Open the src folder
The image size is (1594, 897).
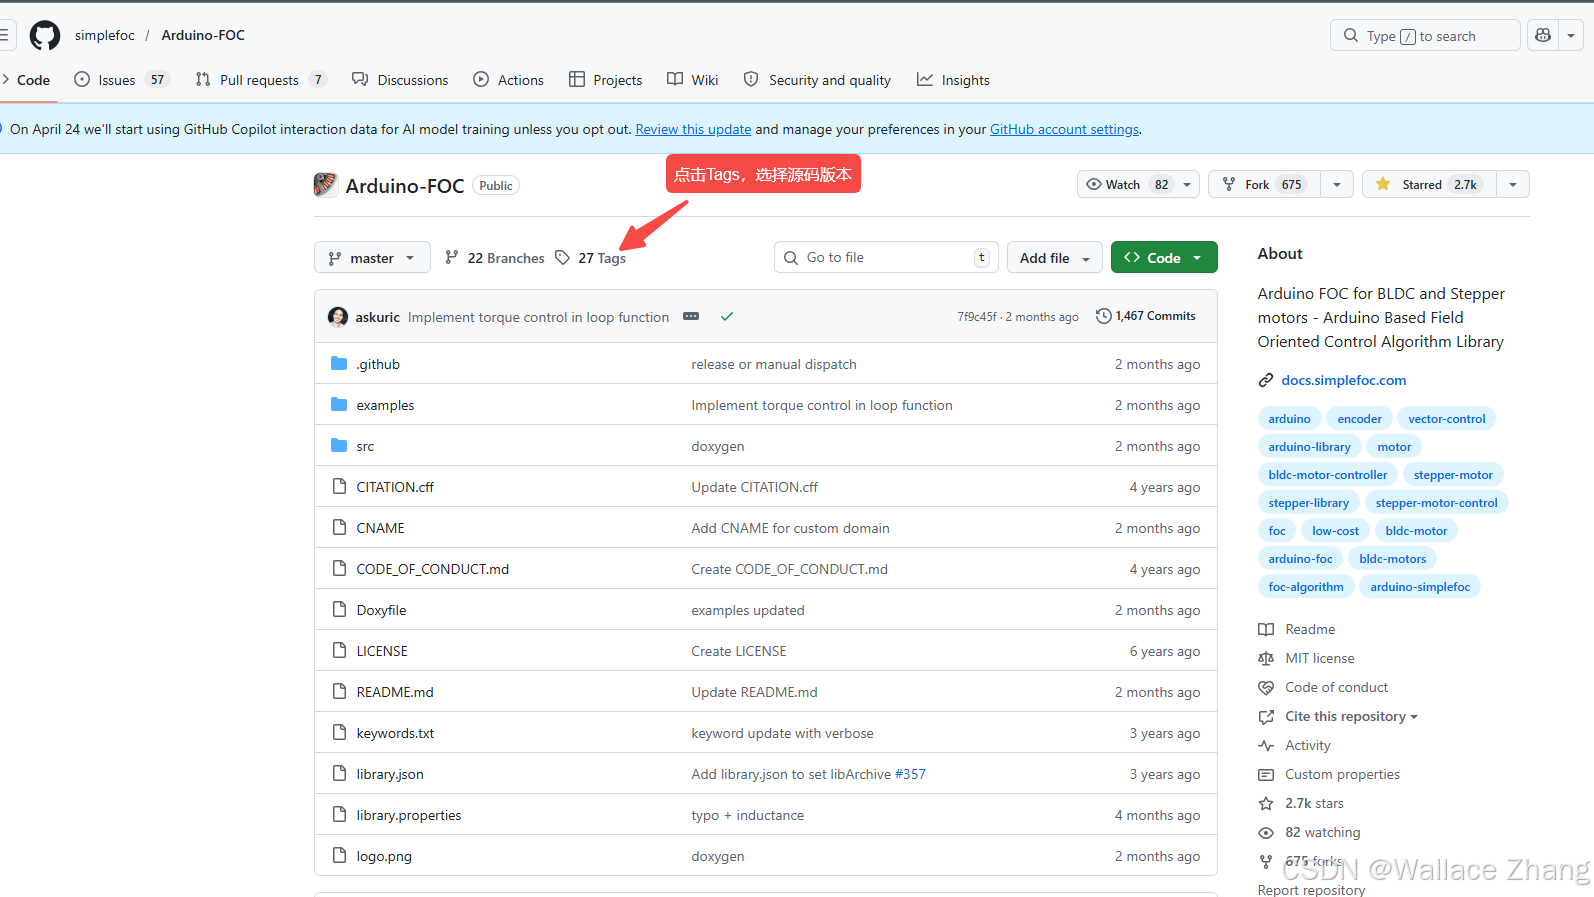(365, 446)
